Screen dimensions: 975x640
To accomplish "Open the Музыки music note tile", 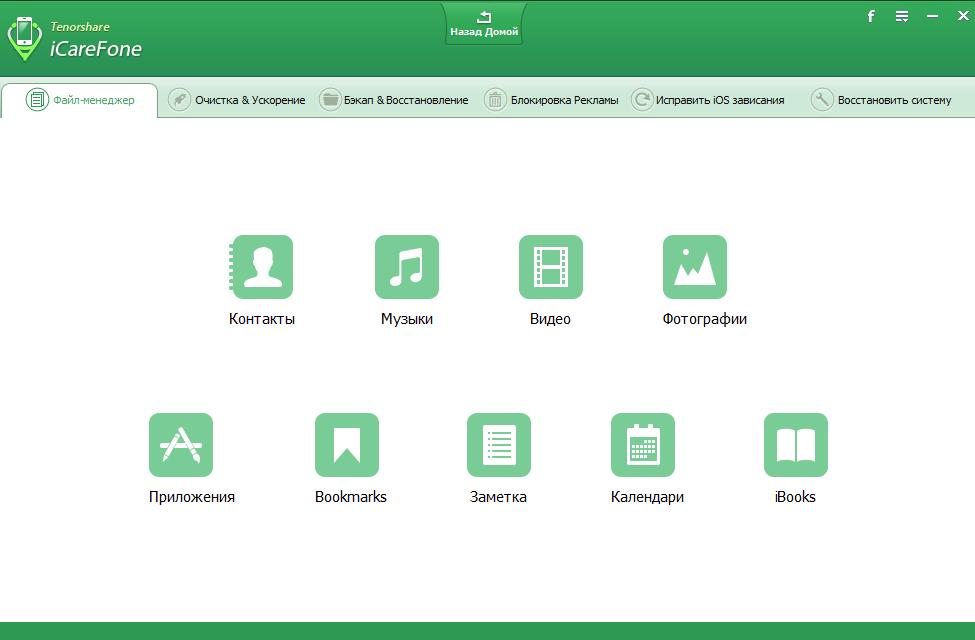I will (x=407, y=267).
